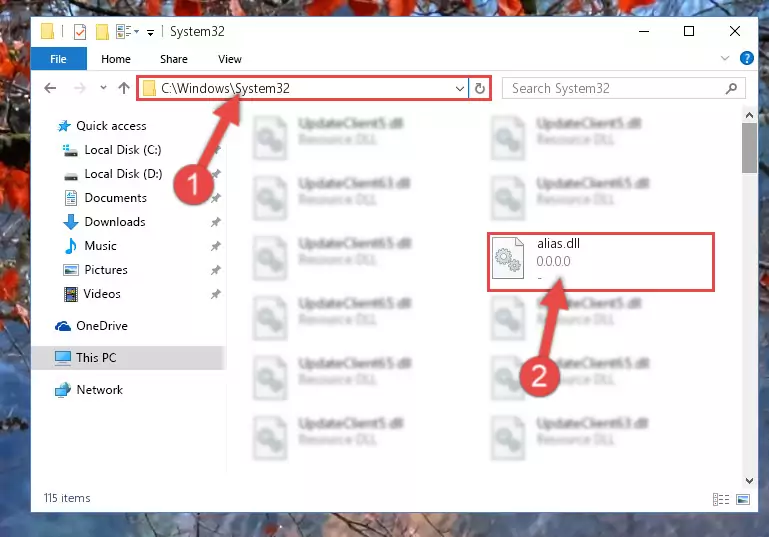Click the pin icon next to Videos

pyautogui.click(x=215, y=294)
